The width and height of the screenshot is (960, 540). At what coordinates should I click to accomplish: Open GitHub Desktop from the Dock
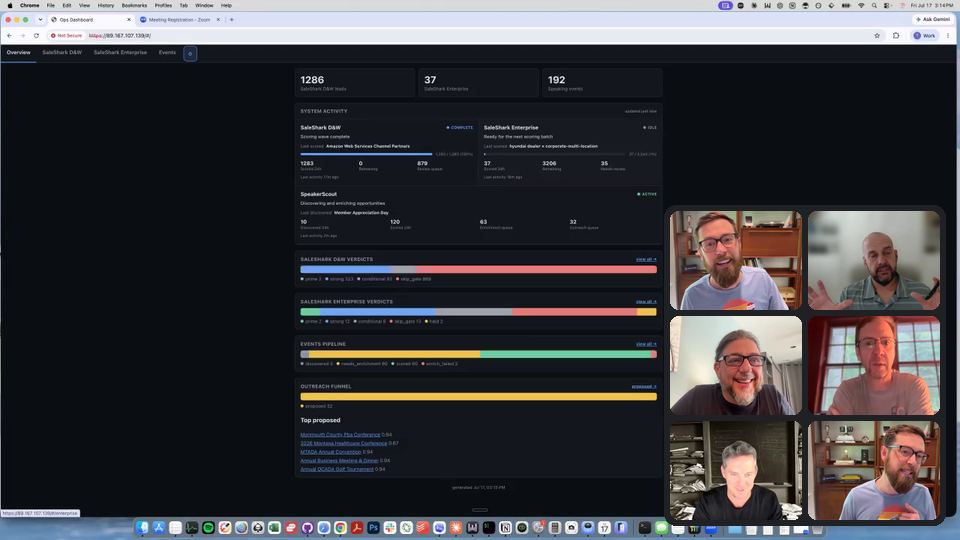(x=307, y=527)
